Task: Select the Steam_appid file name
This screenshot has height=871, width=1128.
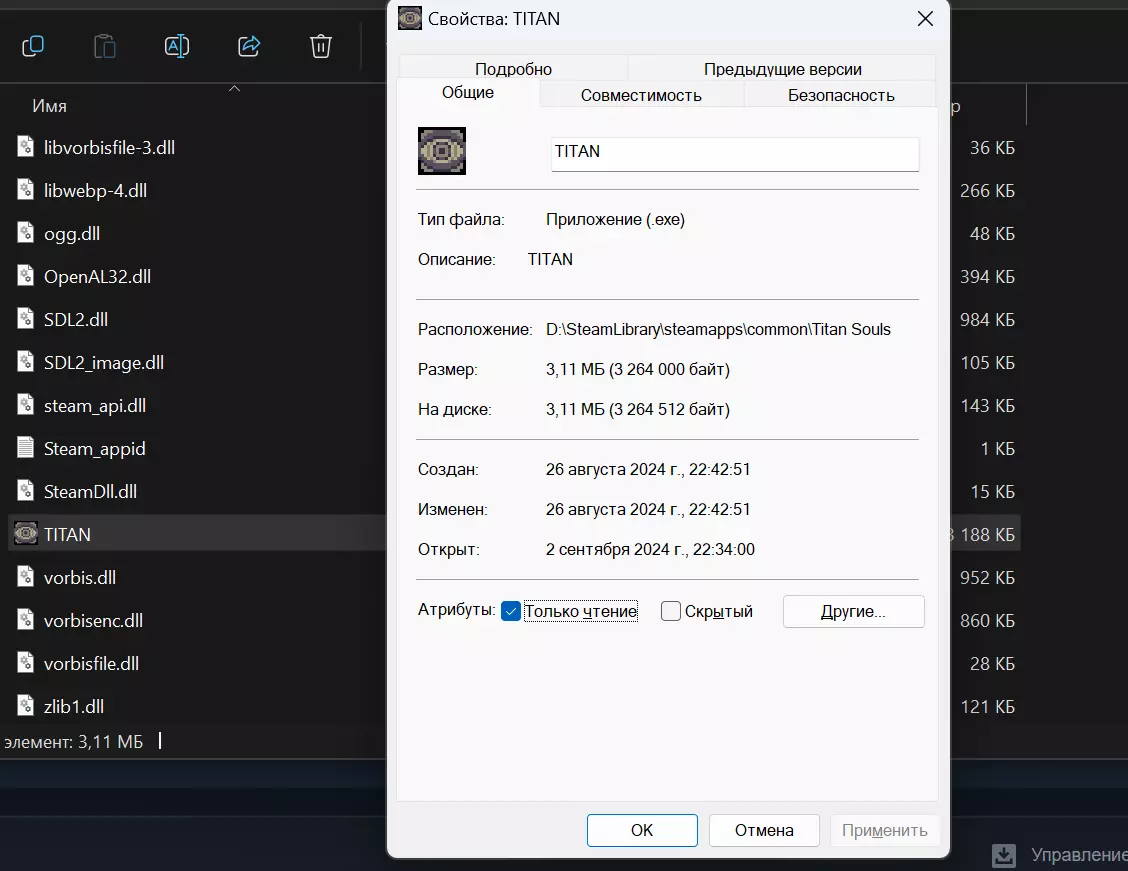Action: (x=94, y=449)
